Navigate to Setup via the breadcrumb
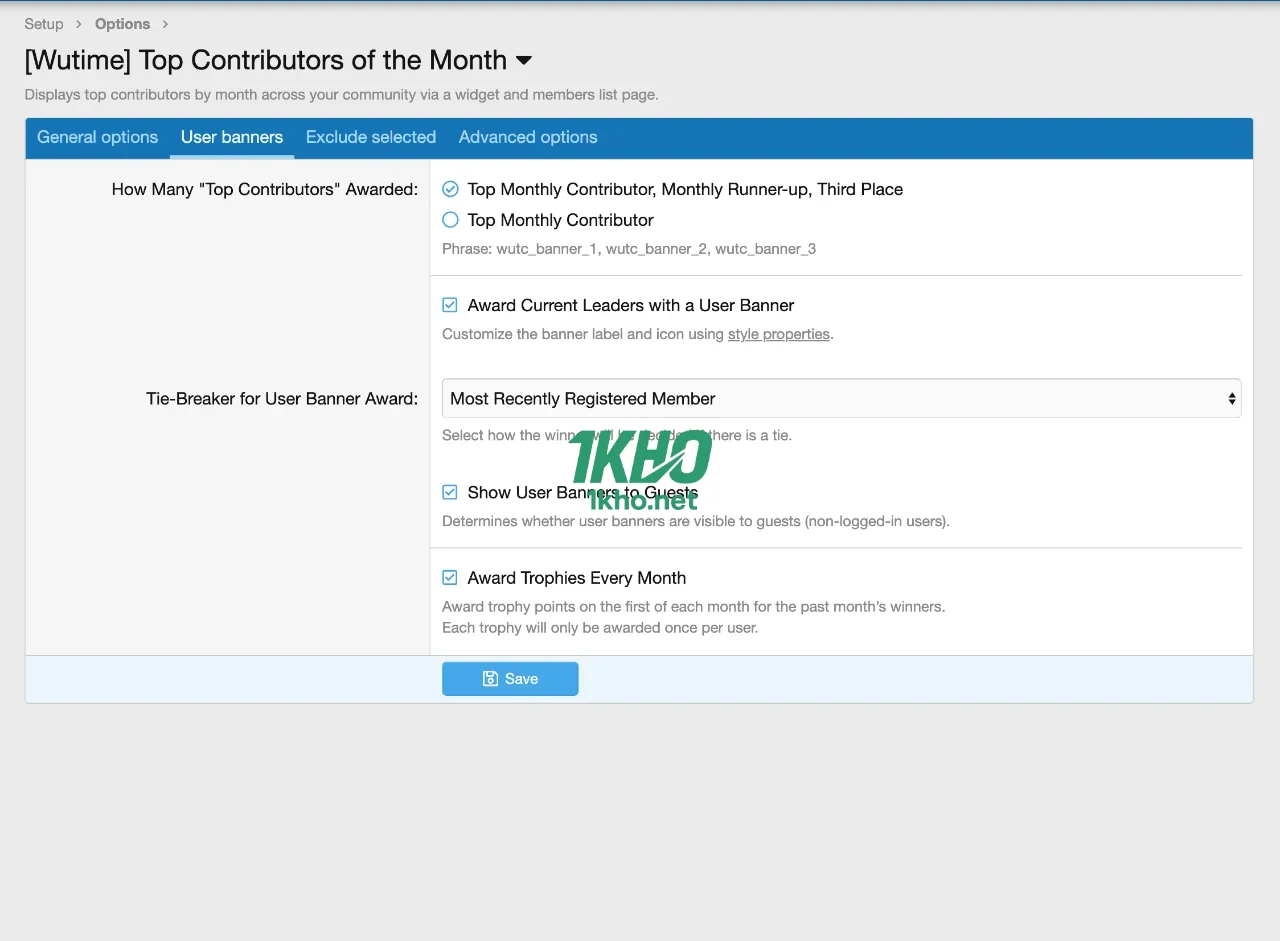 coord(43,23)
